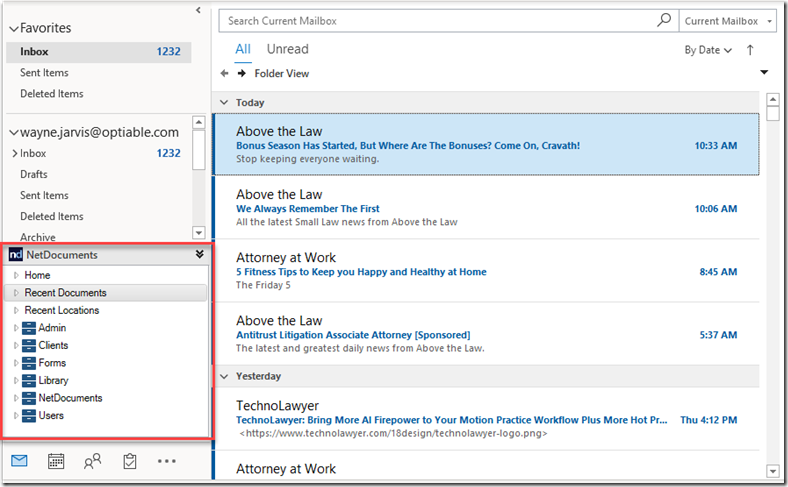Open the Bonus Season Has Started email

point(486,145)
